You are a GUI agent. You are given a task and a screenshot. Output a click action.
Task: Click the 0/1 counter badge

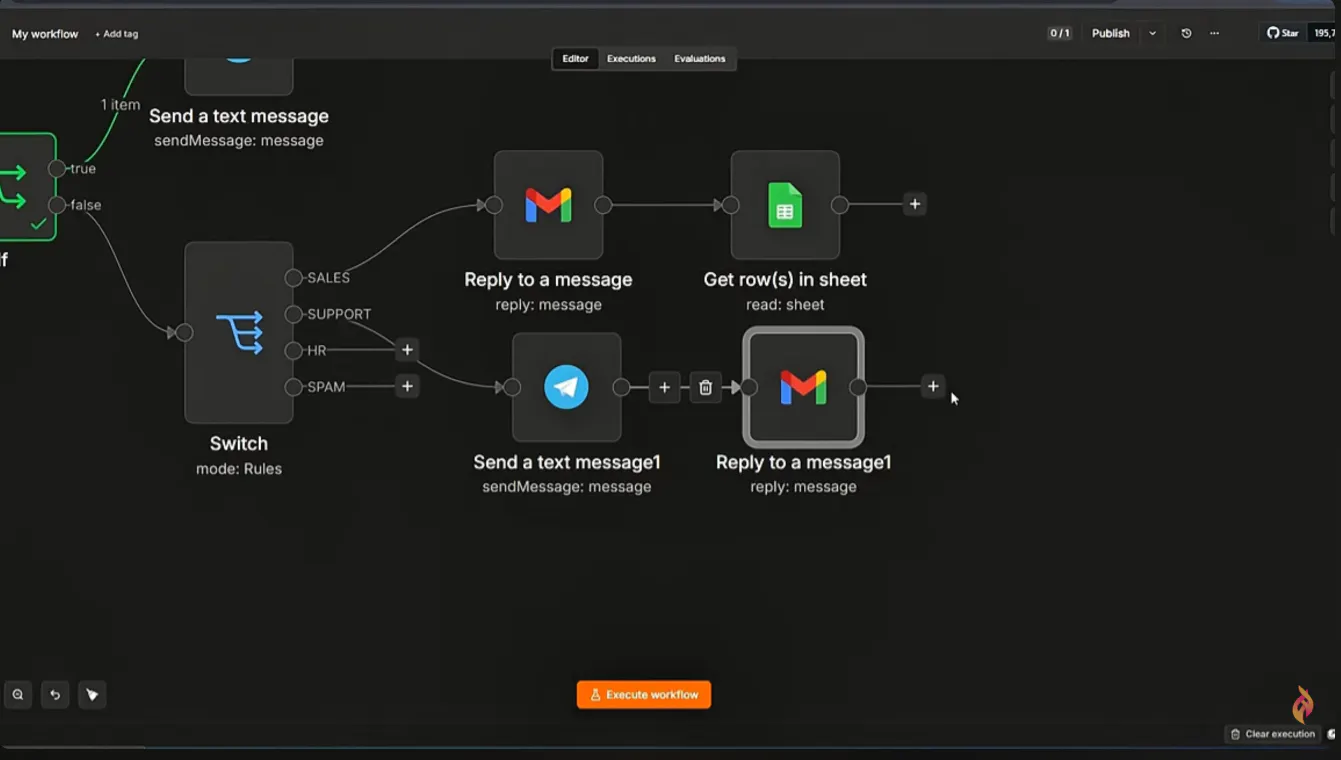(x=1059, y=33)
